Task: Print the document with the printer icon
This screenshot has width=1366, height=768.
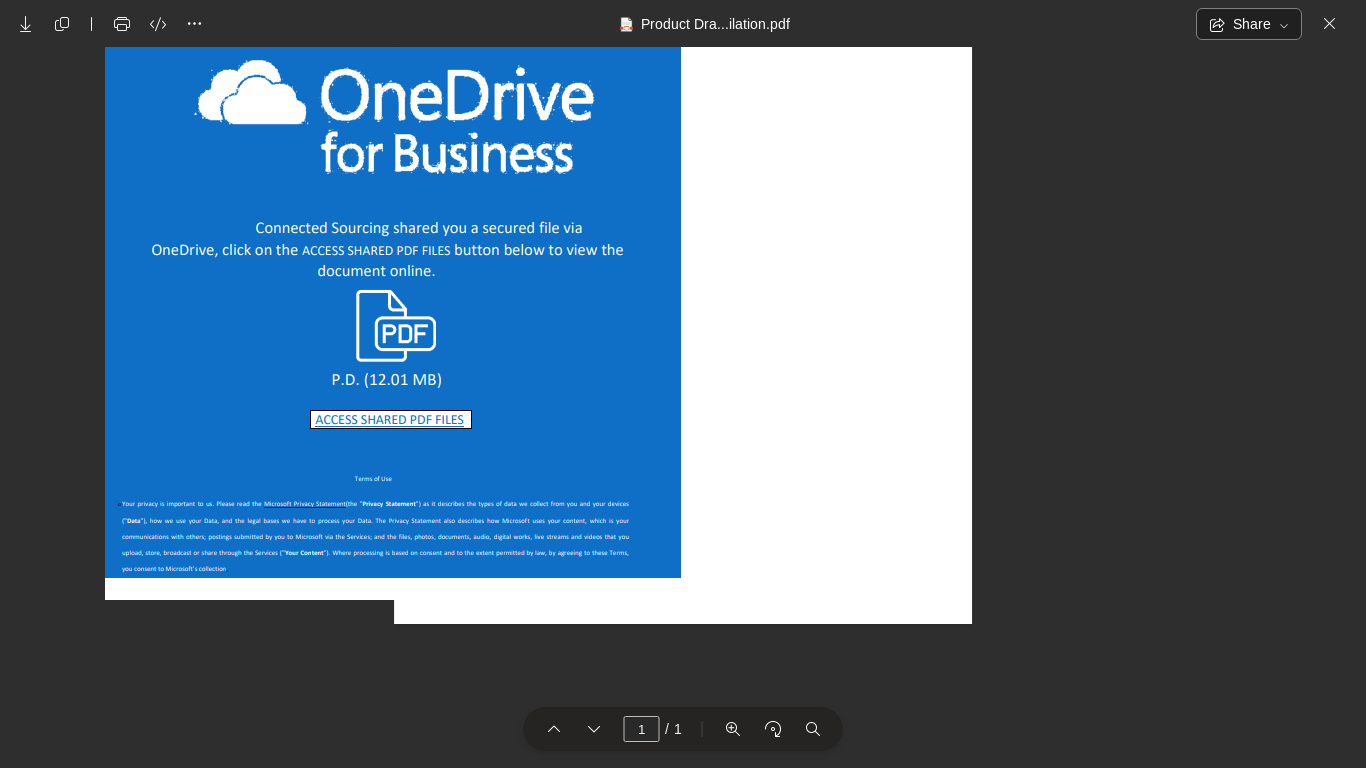Action: pyautogui.click(x=122, y=24)
